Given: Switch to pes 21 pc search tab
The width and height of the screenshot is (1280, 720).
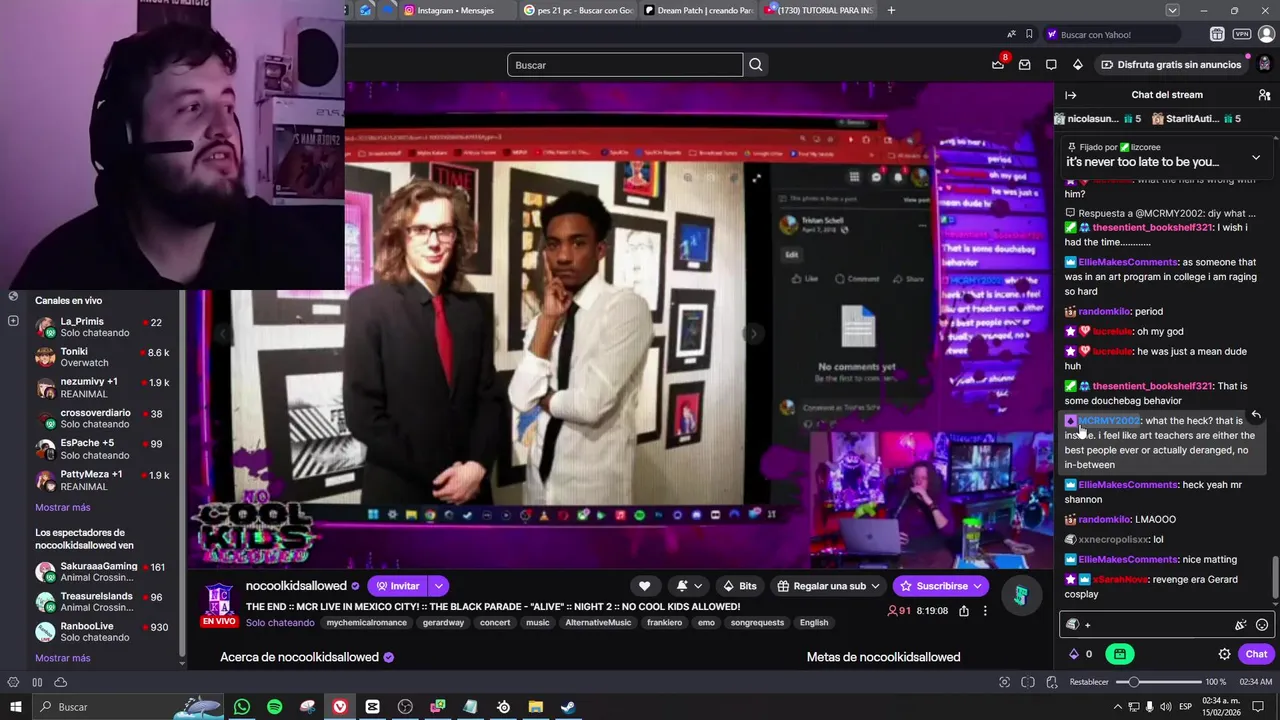Looking at the screenshot, I should [578, 10].
